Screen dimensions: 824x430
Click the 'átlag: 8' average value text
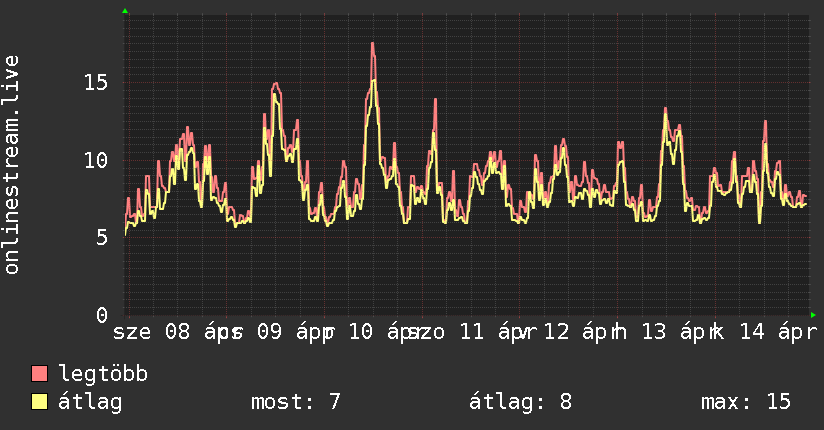coord(520,402)
